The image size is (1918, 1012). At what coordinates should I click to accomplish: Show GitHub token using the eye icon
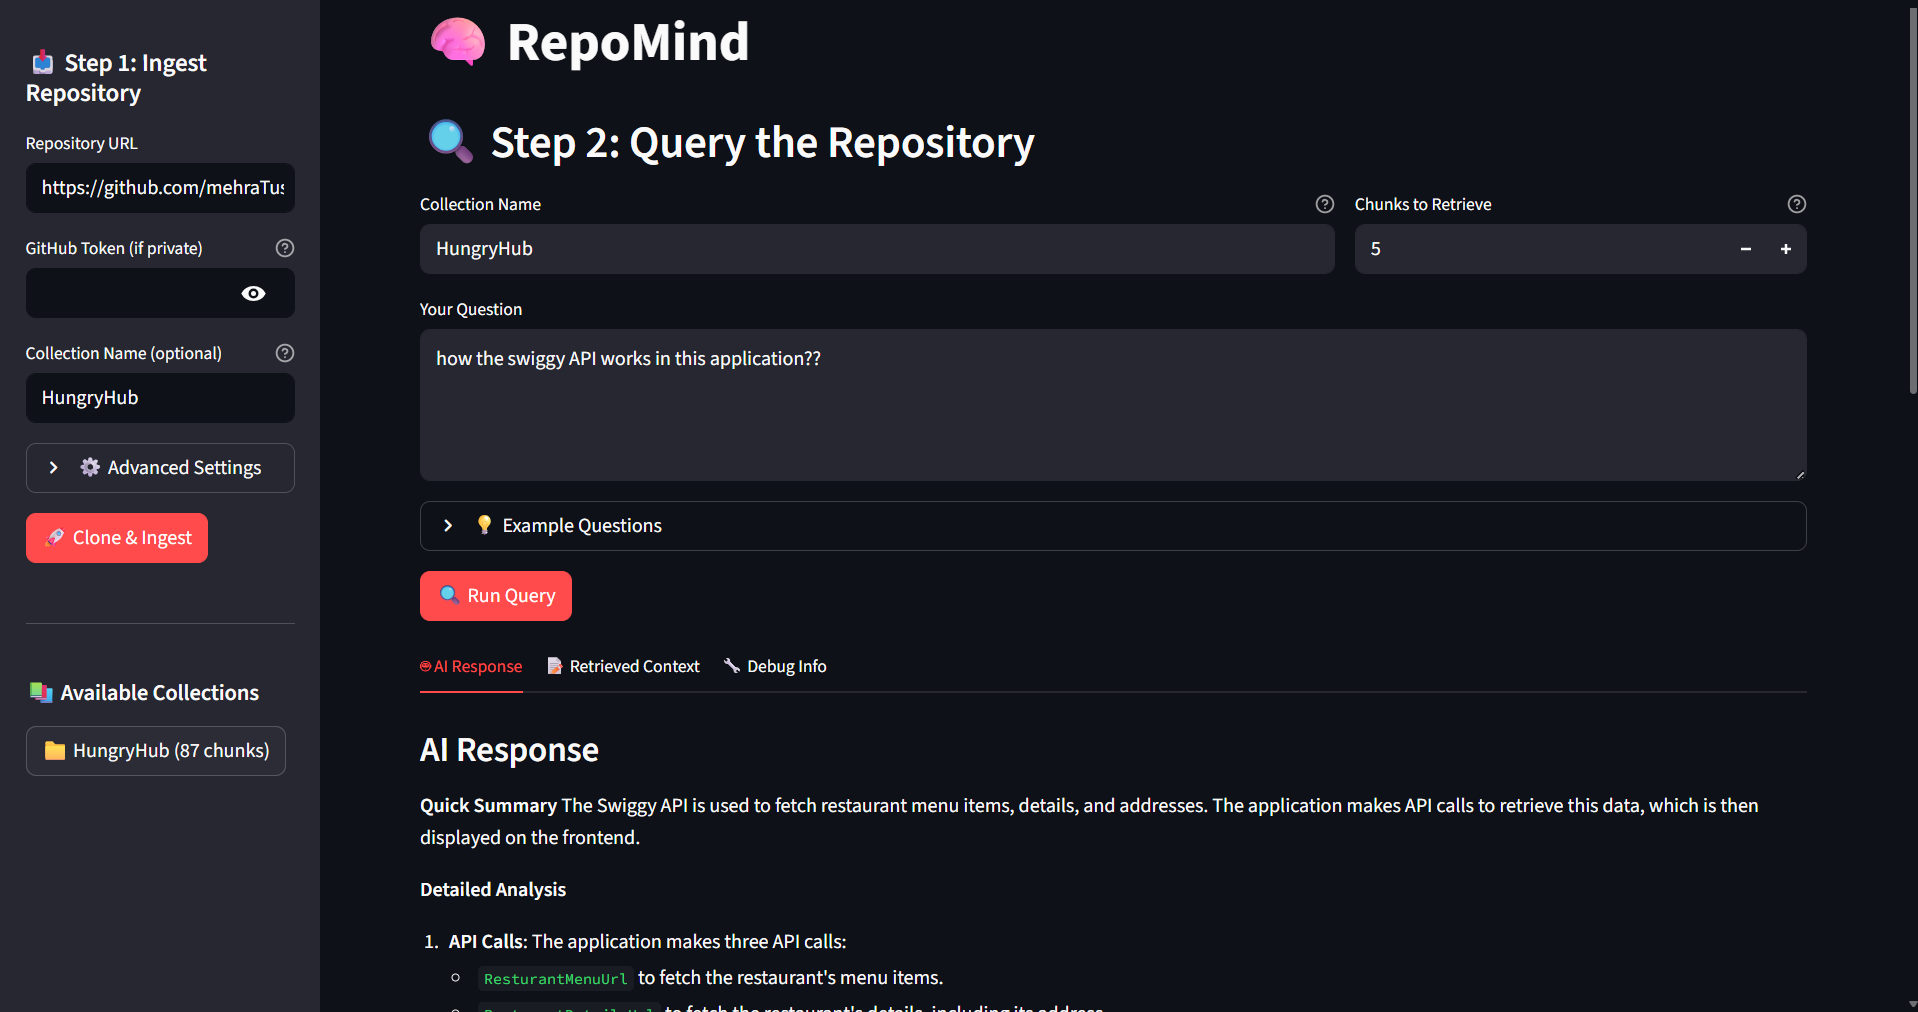click(x=253, y=293)
